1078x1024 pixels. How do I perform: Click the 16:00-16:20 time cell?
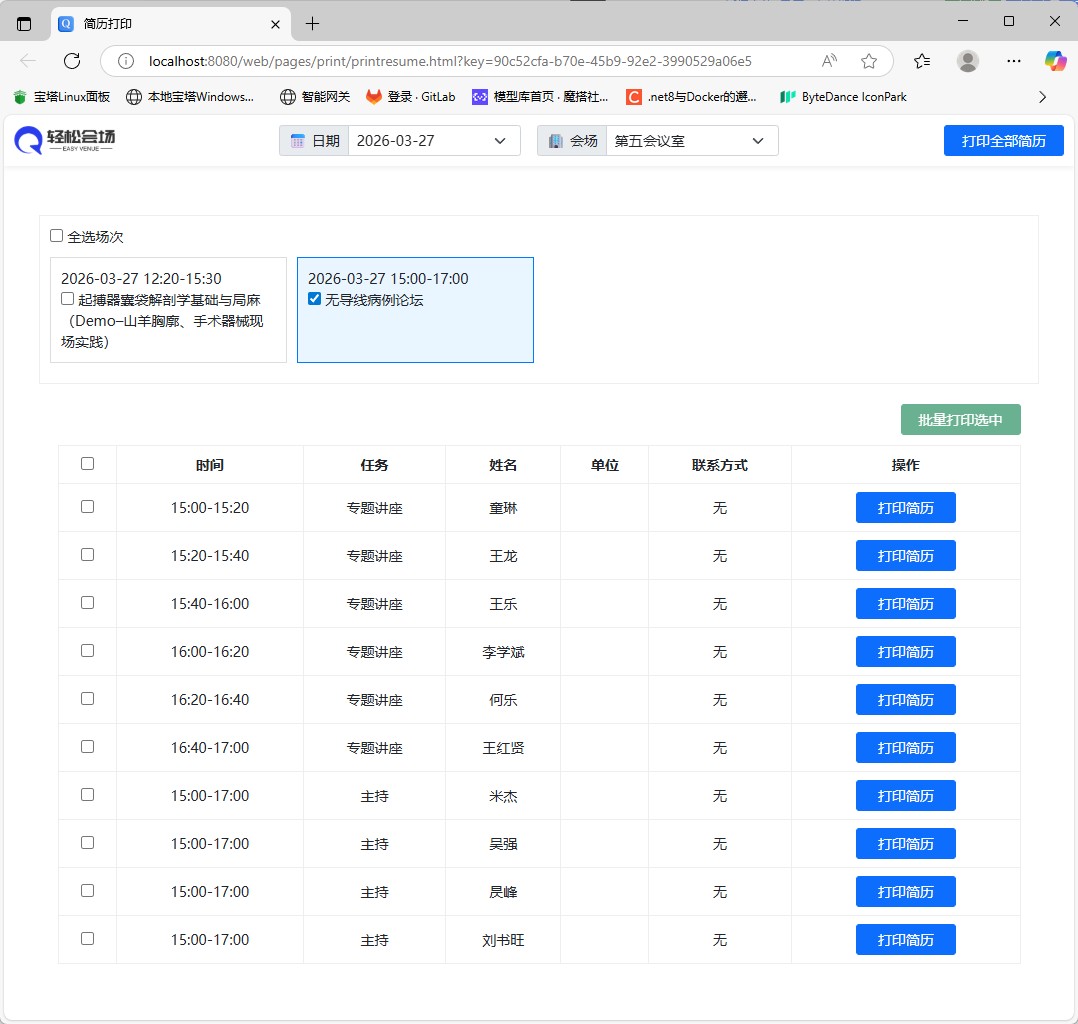[210, 652]
